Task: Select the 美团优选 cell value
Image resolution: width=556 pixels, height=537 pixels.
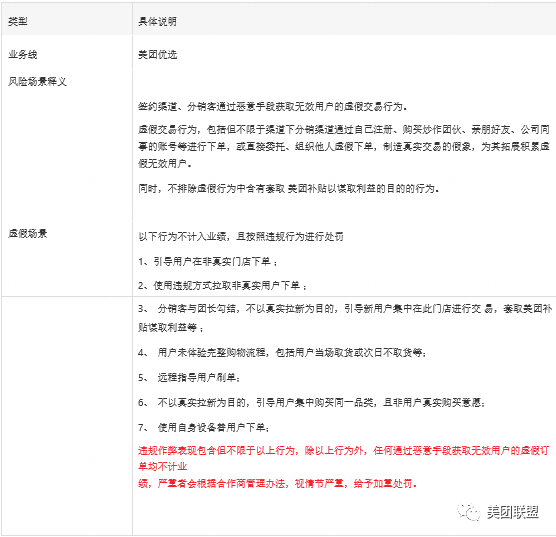Action: 157,55
